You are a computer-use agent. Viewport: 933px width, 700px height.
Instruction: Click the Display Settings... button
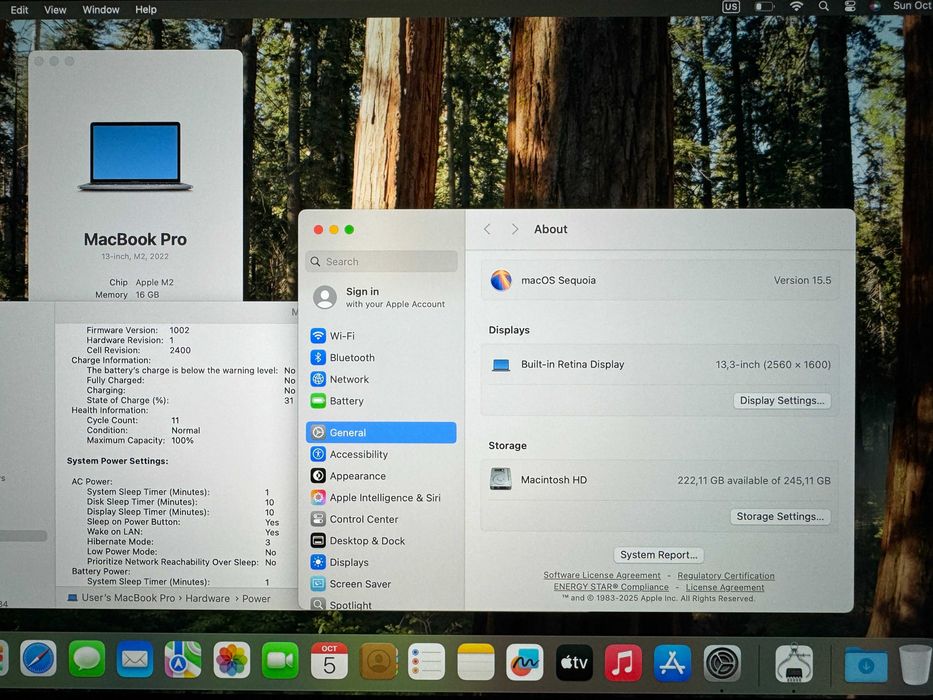782,401
